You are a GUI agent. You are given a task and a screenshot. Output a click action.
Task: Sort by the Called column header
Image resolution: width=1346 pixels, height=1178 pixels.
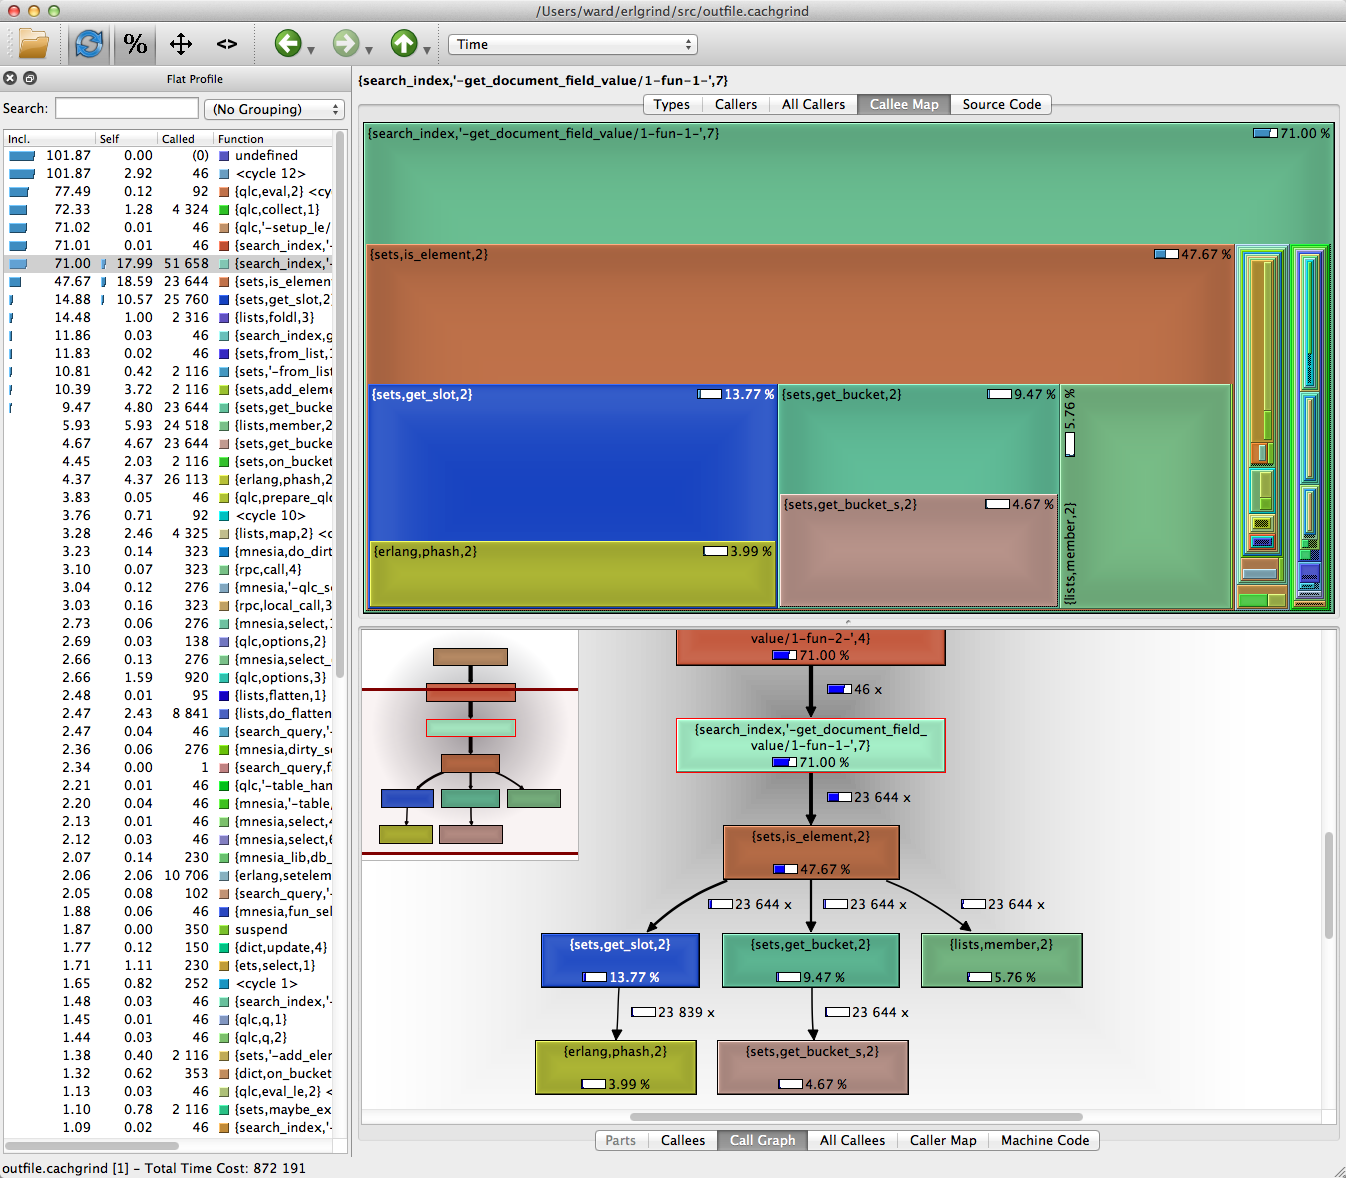(185, 139)
